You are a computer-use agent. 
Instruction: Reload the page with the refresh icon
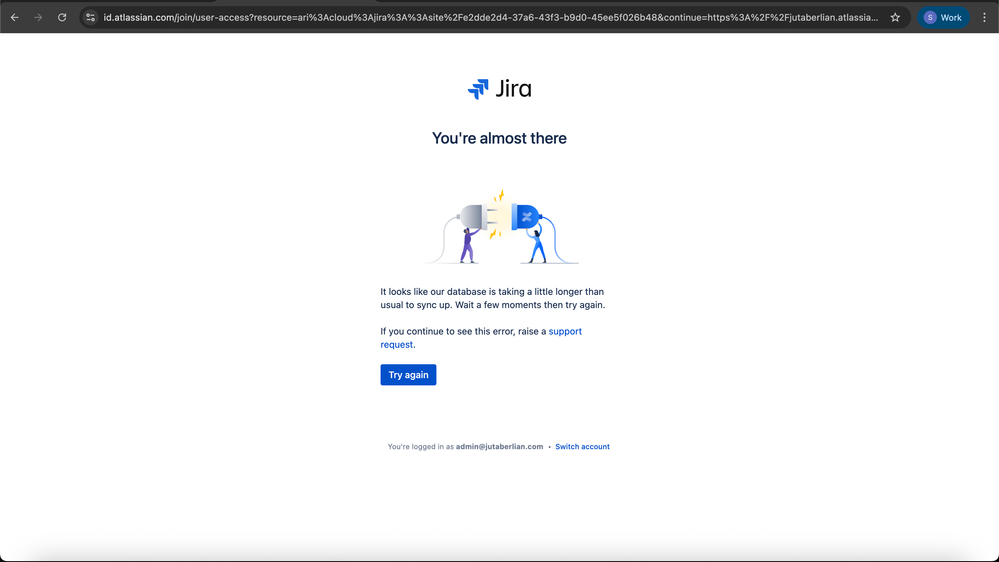pos(62,17)
